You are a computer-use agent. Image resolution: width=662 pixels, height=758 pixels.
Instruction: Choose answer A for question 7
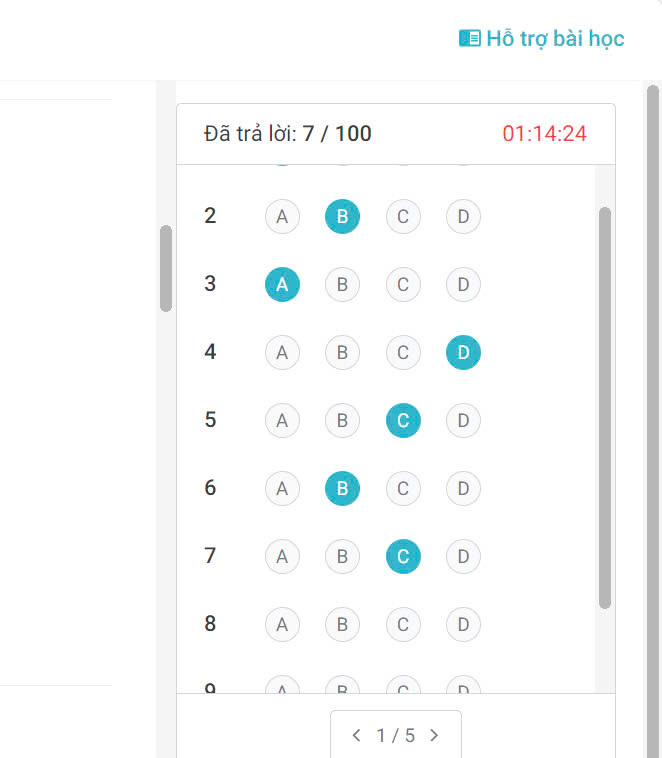coord(282,556)
